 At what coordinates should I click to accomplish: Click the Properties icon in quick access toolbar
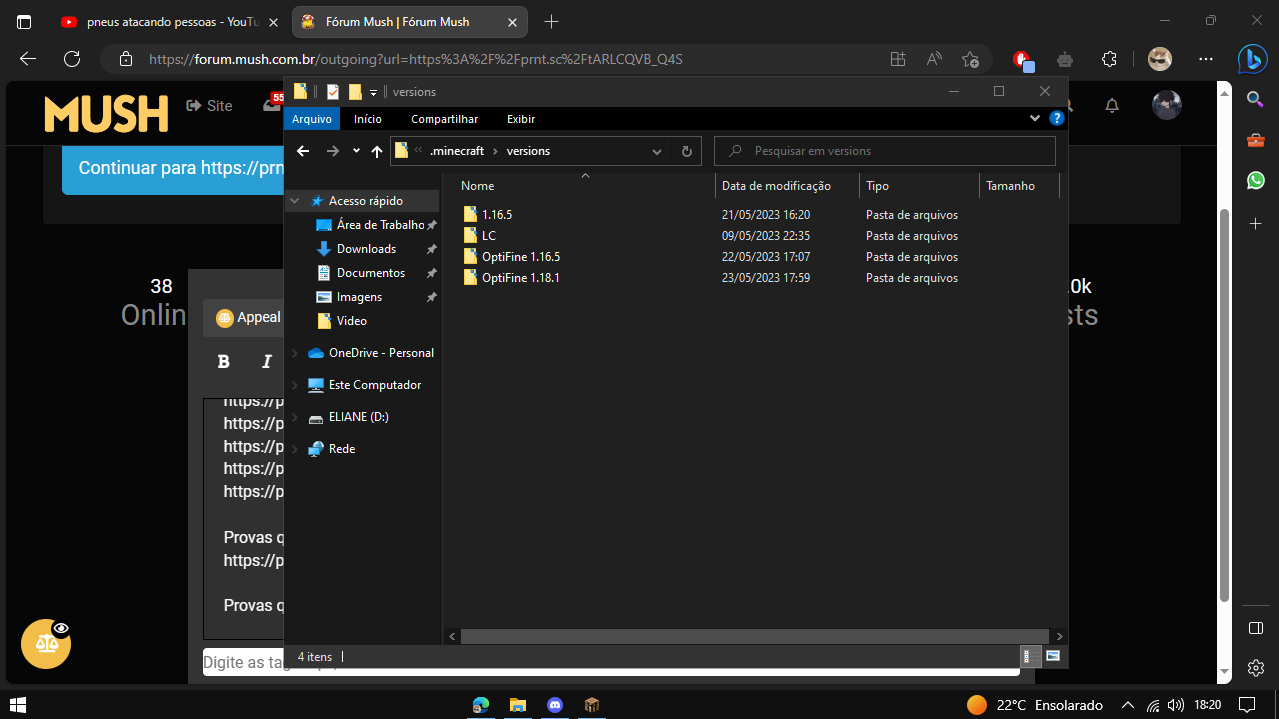[332, 91]
